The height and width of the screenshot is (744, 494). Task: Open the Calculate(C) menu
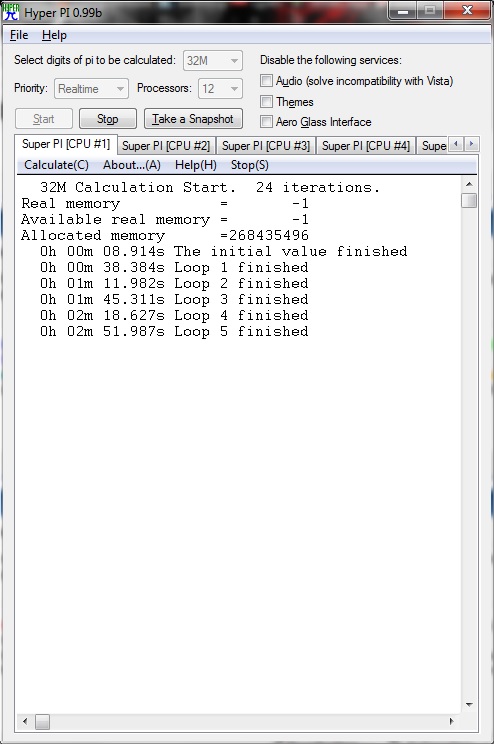pos(56,165)
